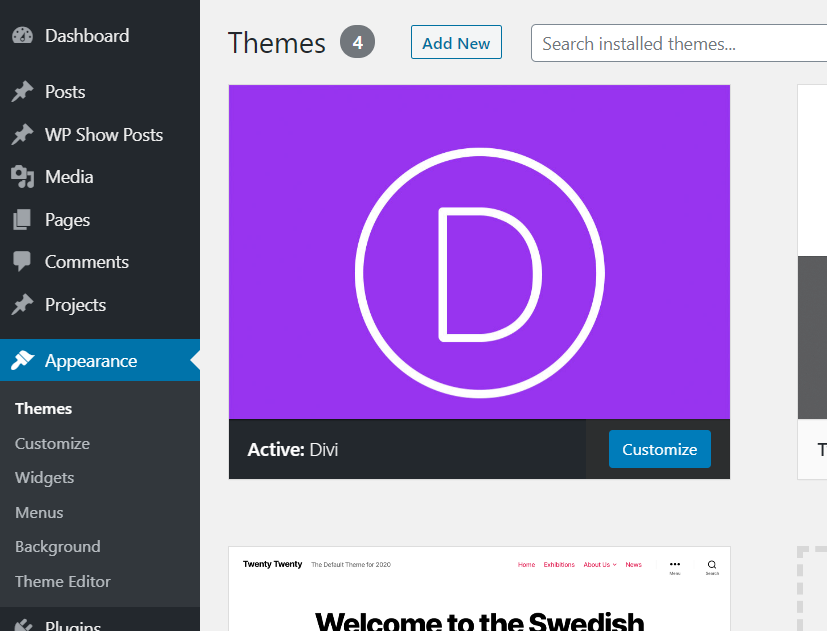Open the Theme Editor submenu link

point(63,581)
